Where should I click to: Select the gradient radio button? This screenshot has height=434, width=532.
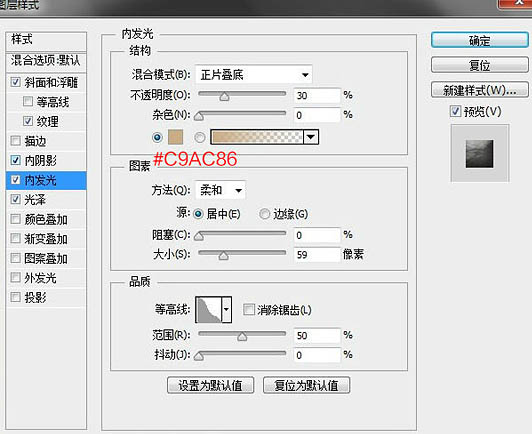[200, 137]
